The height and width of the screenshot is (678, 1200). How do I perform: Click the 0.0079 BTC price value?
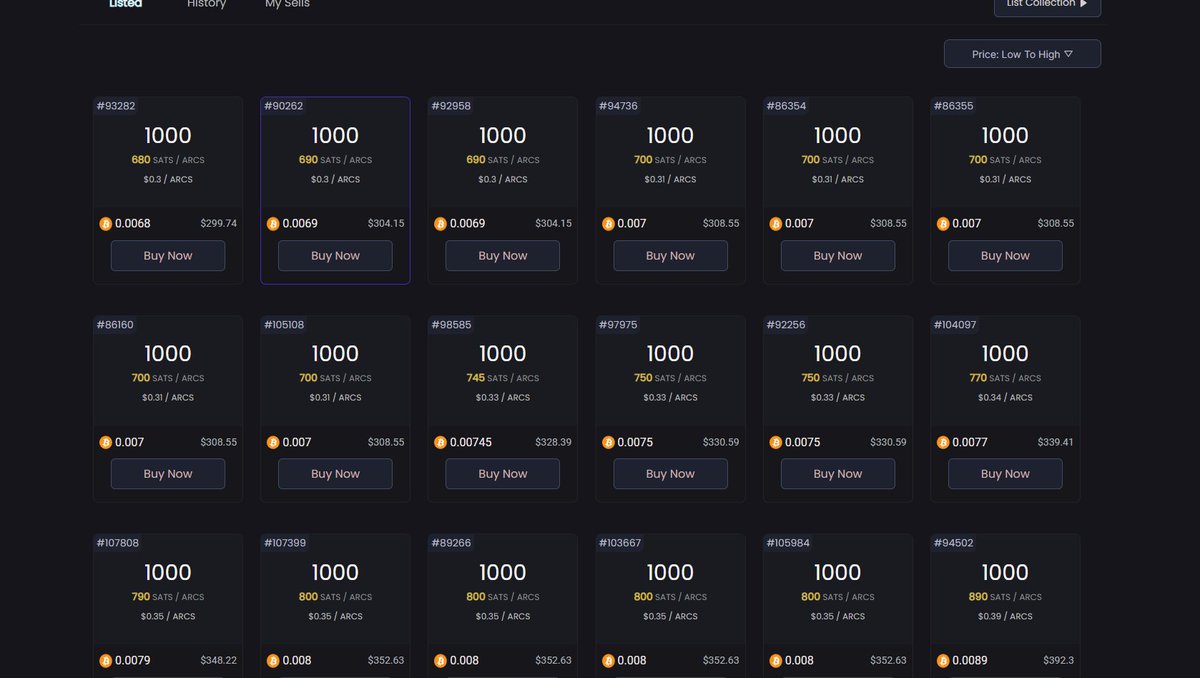pyautogui.click(x=133, y=661)
